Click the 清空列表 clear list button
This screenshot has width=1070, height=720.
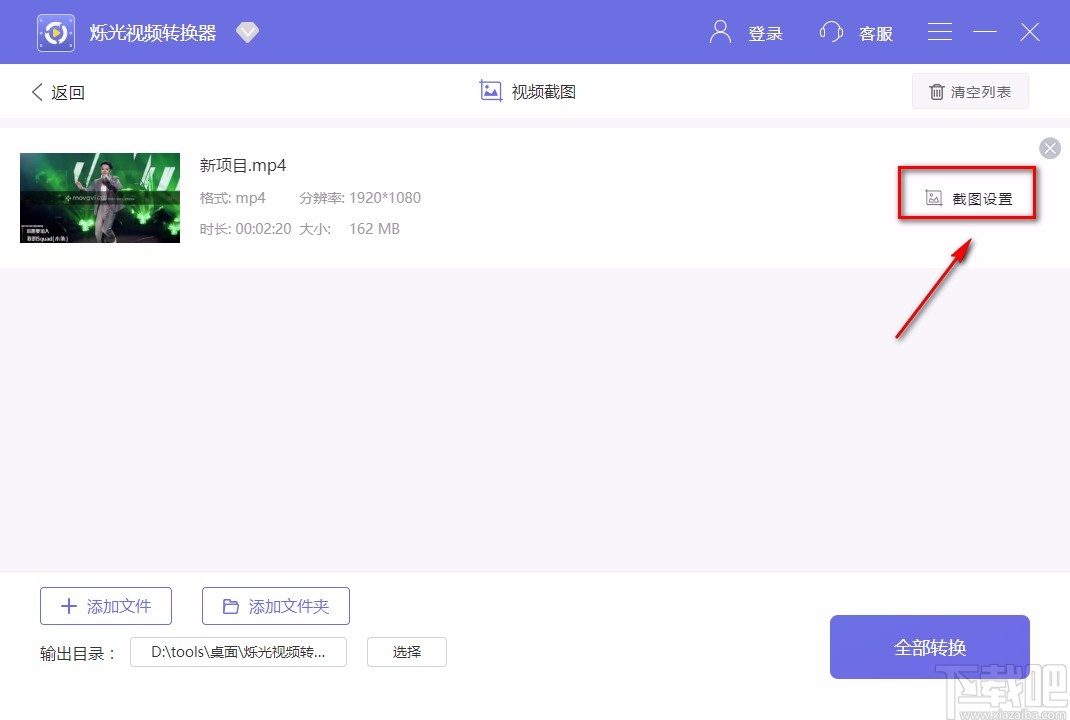point(970,91)
